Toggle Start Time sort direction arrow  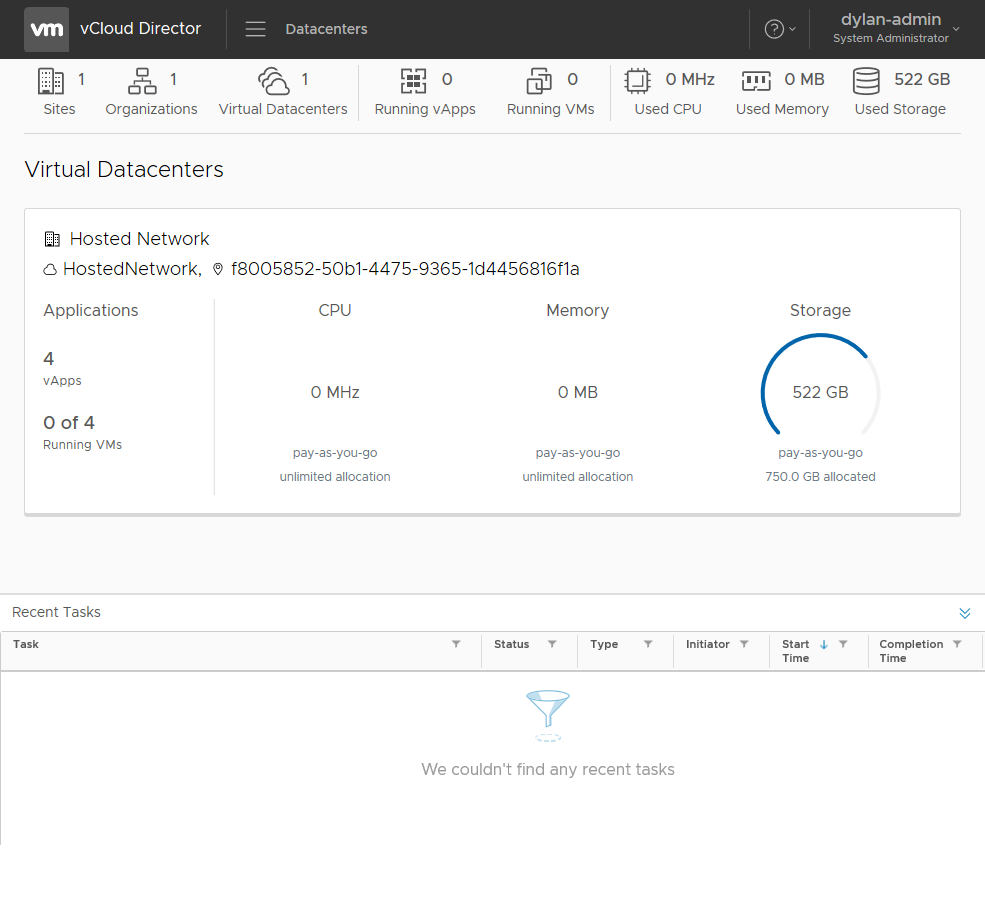point(824,645)
